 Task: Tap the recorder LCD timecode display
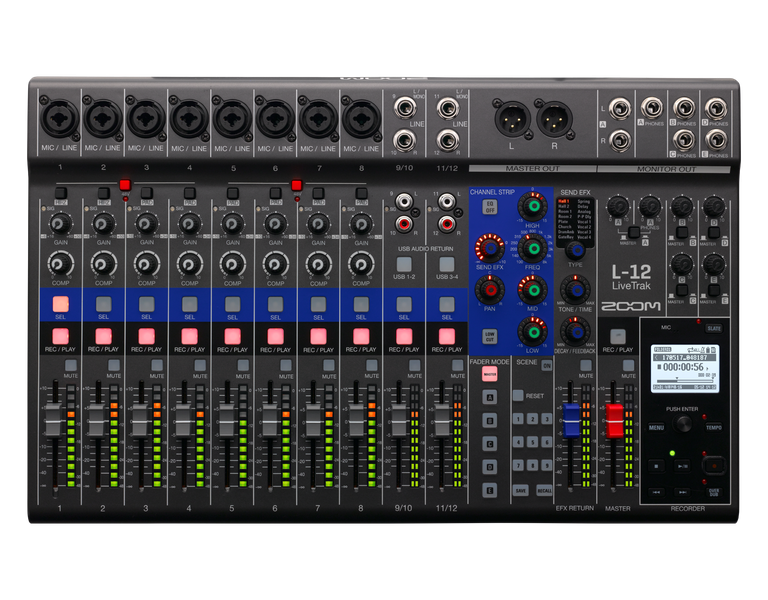[684, 367]
